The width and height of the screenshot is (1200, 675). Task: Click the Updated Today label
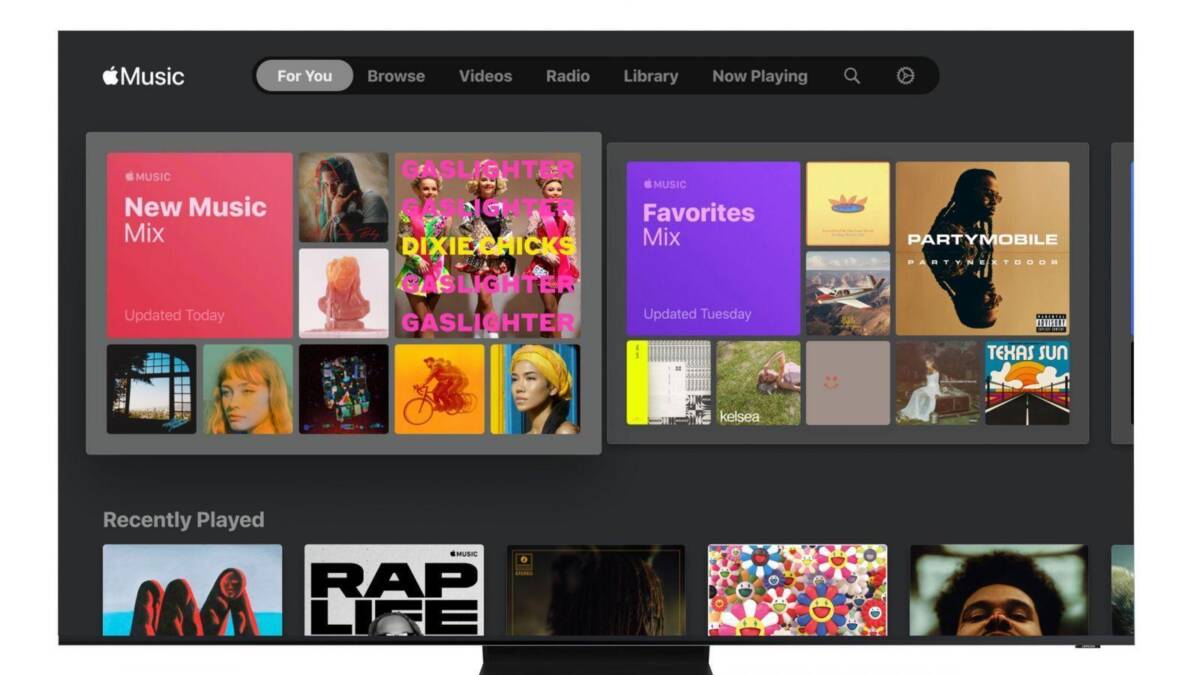tap(174, 315)
